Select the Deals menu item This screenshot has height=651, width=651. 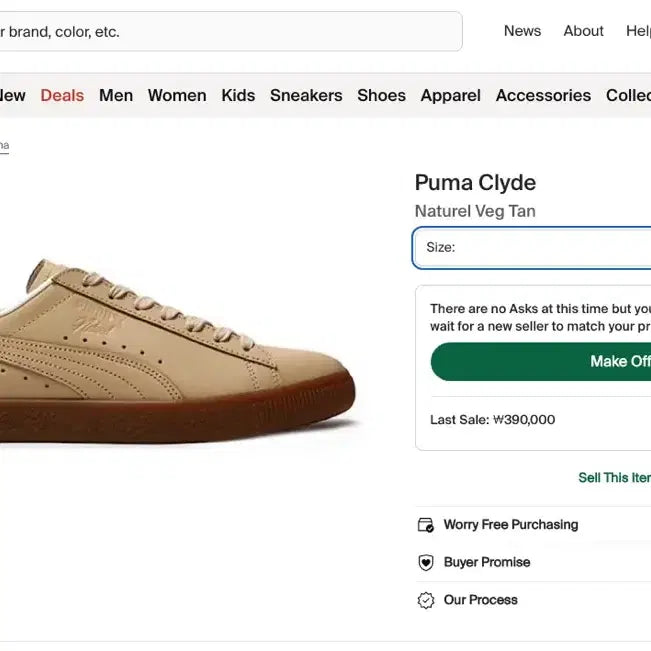click(62, 95)
